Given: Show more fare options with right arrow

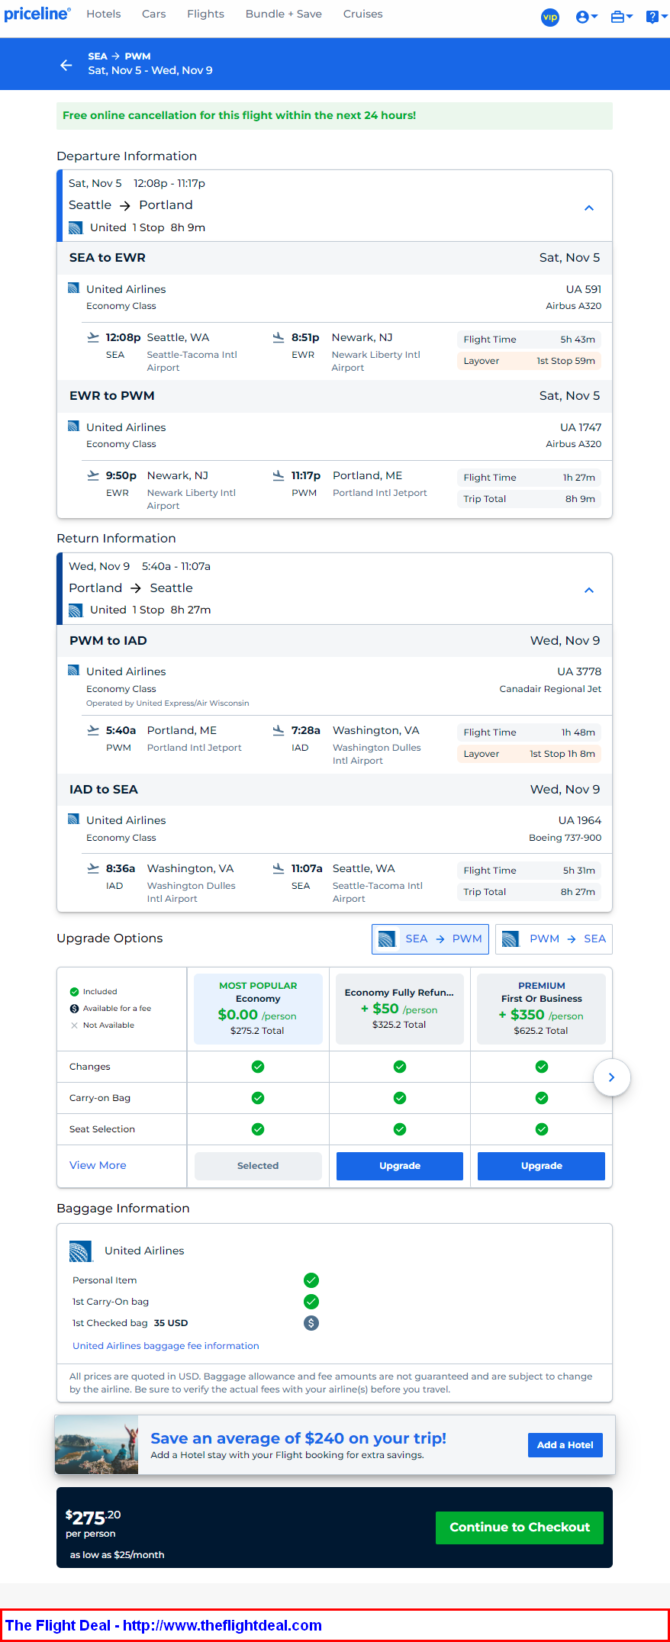Looking at the screenshot, I should (611, 1077).
